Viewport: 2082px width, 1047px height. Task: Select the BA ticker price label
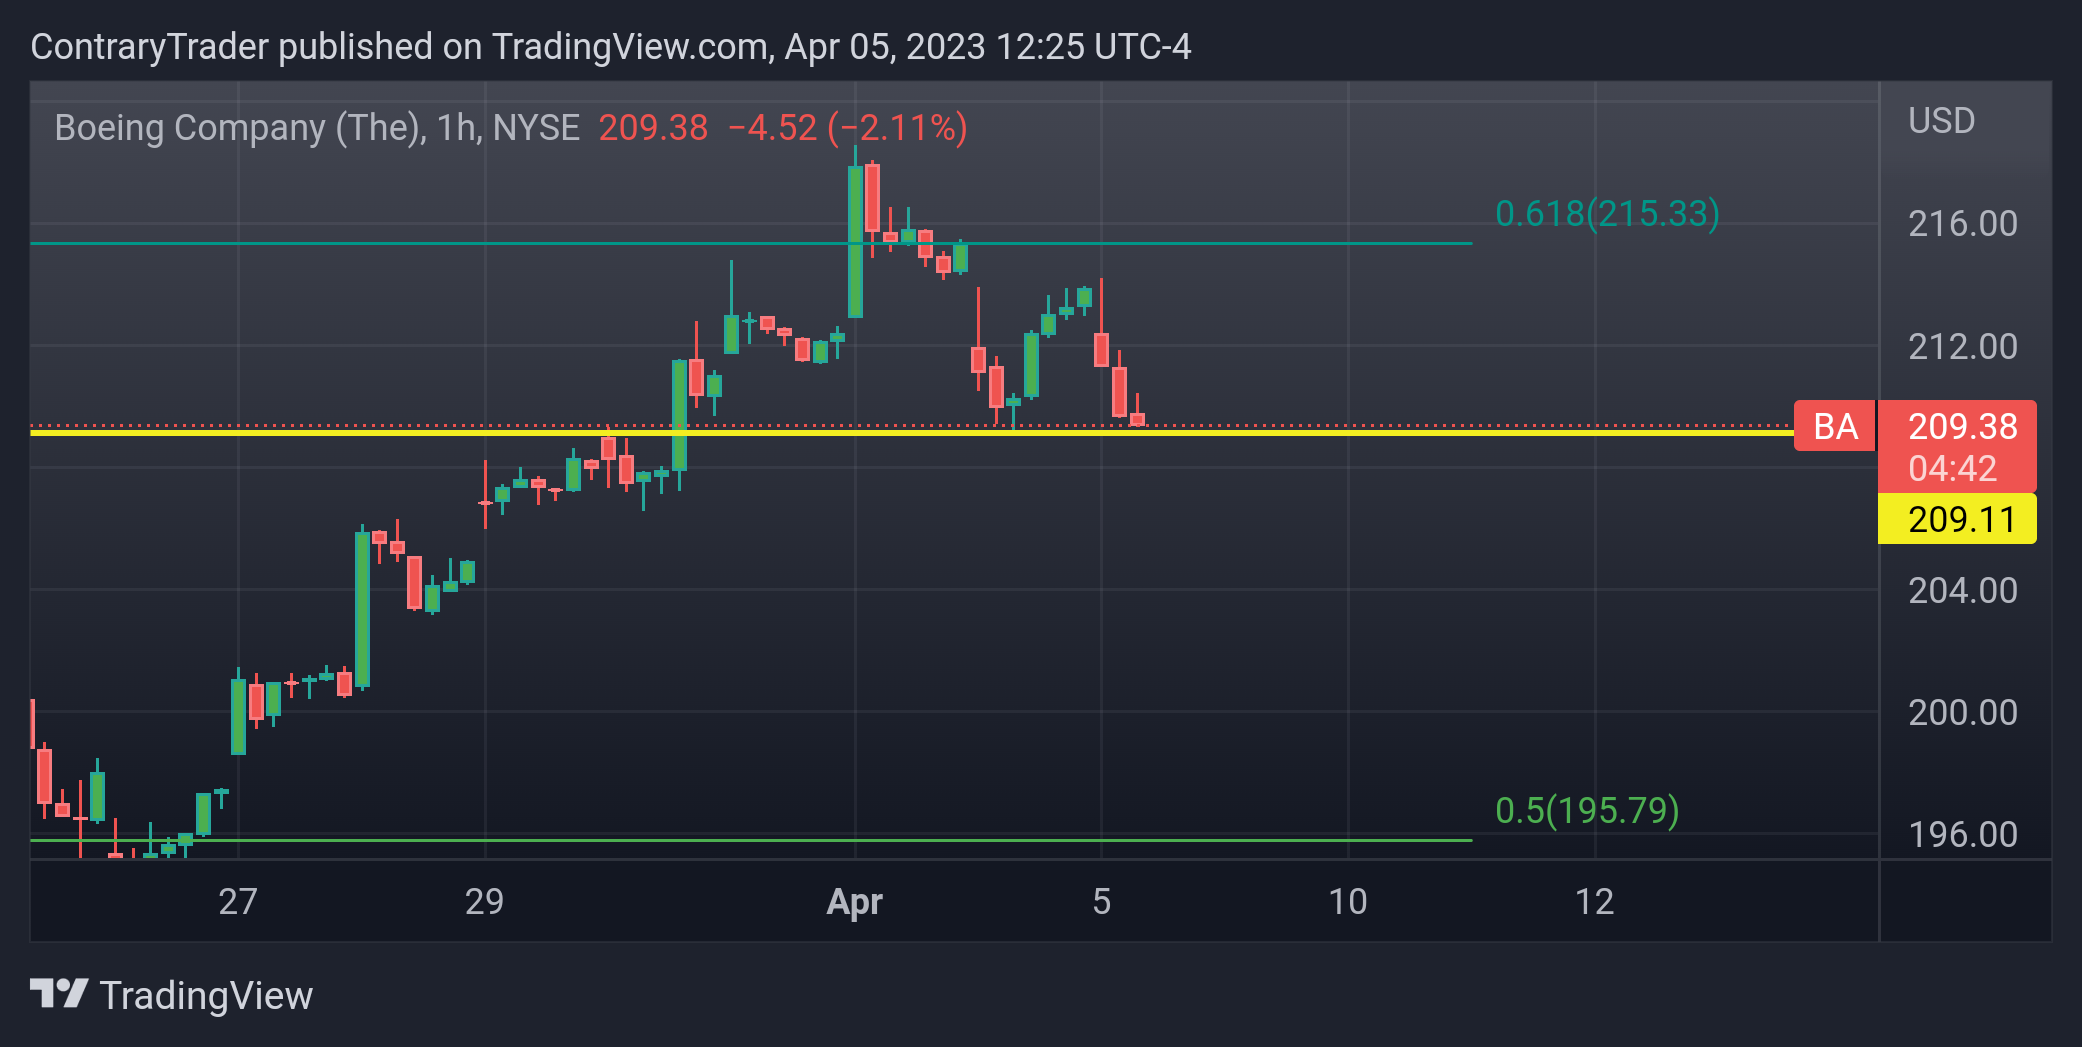click(x=1835, y=426)
